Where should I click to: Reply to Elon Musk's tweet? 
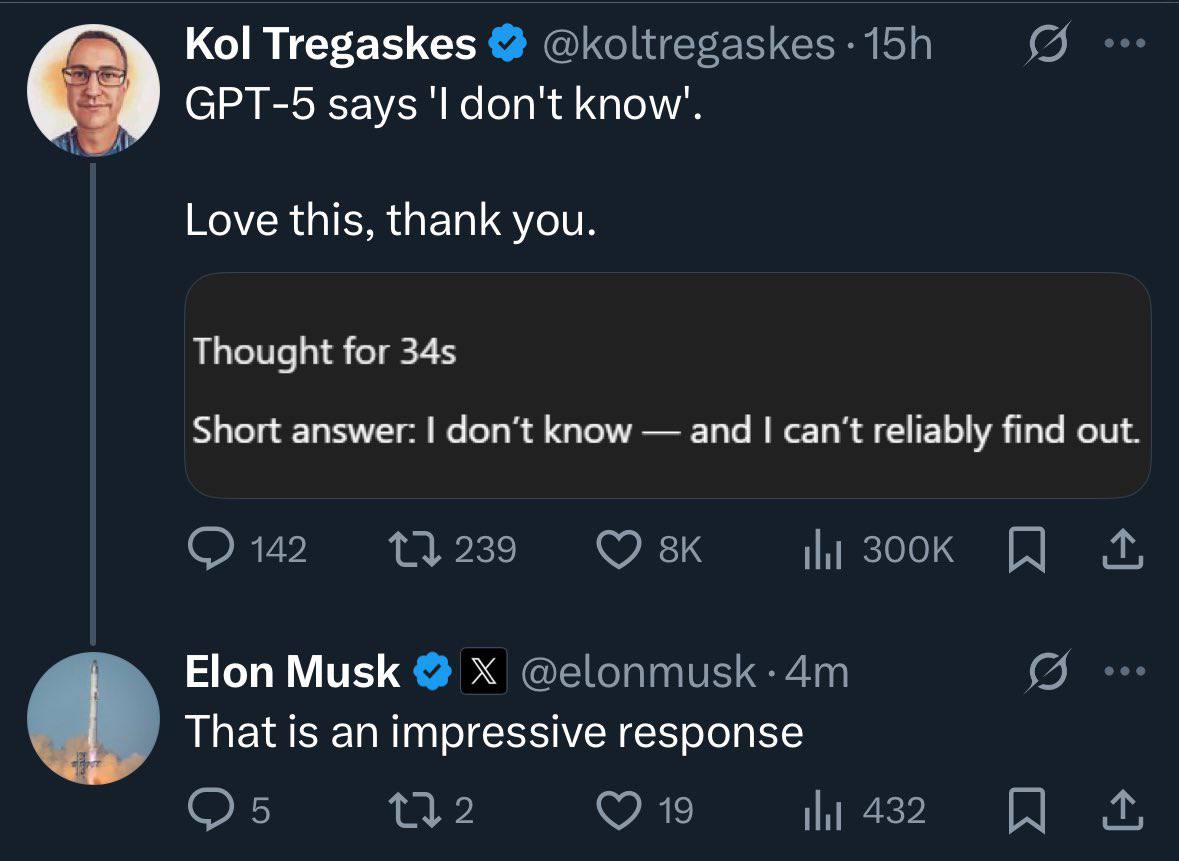(x=210, y=809)
